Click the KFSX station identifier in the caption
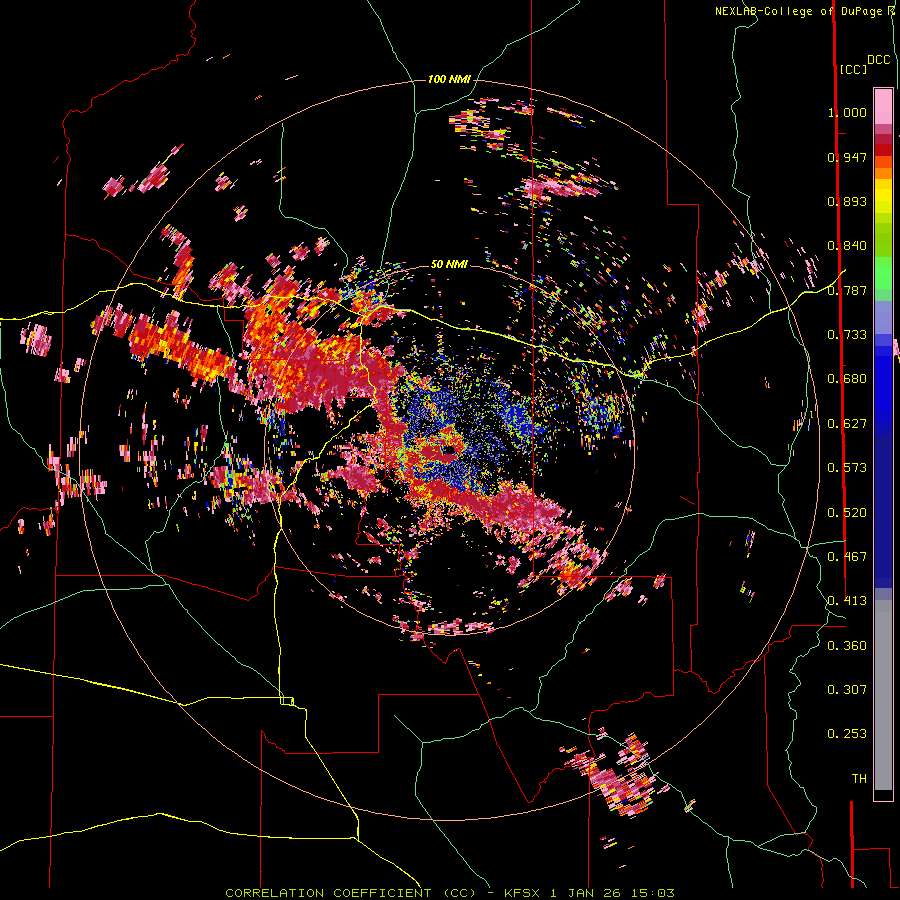Viewport: 900px width, 900px height. (x=522, y=893)
